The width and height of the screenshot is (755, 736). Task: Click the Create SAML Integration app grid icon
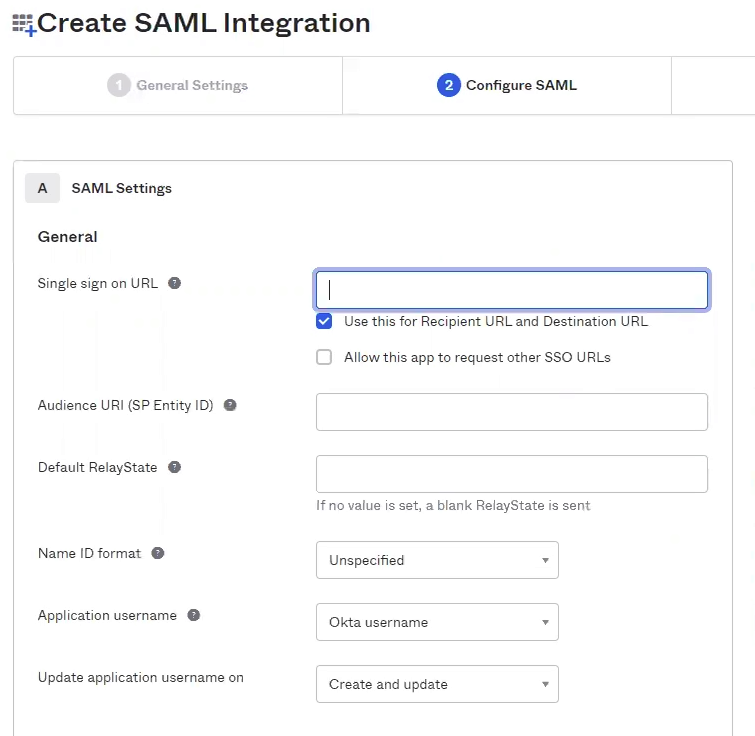click(22, 24)
